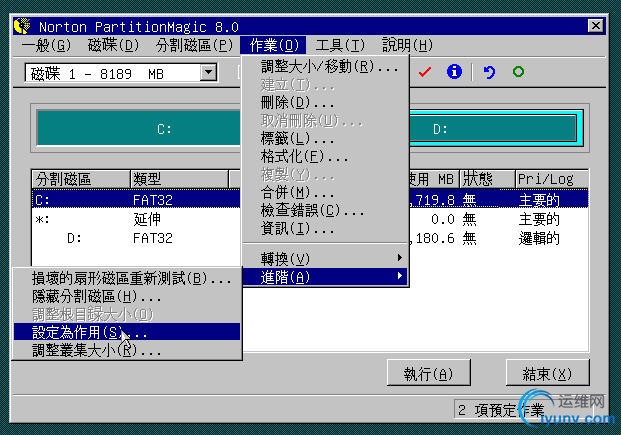
Task: Open the 分割磁區(P) menu
Action: point(194,45)
